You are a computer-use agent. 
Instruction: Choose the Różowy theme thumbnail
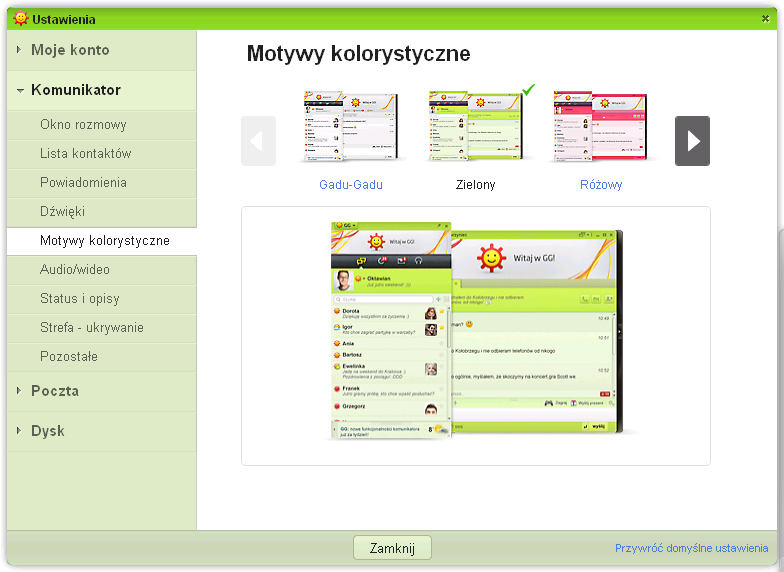point(600,126)
